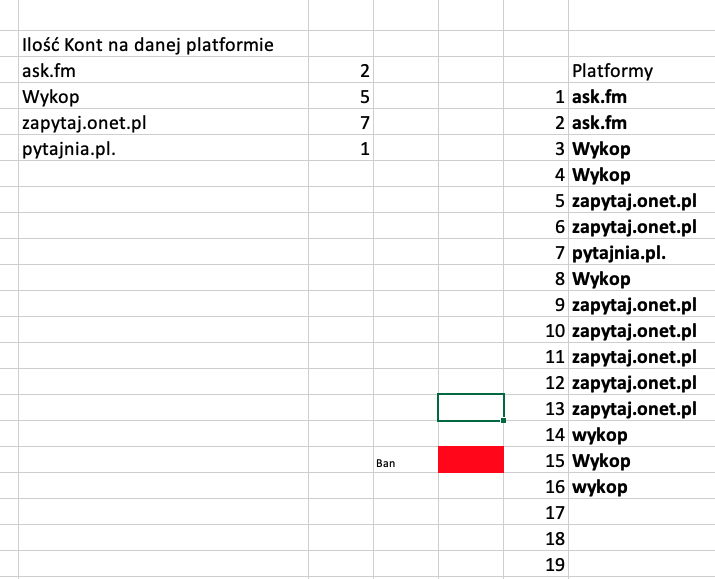Click zapytaj.onet.pl in row numbered 9
This screenshot has width=715, height=579.
pyautogui.click(x=642, y=304)
